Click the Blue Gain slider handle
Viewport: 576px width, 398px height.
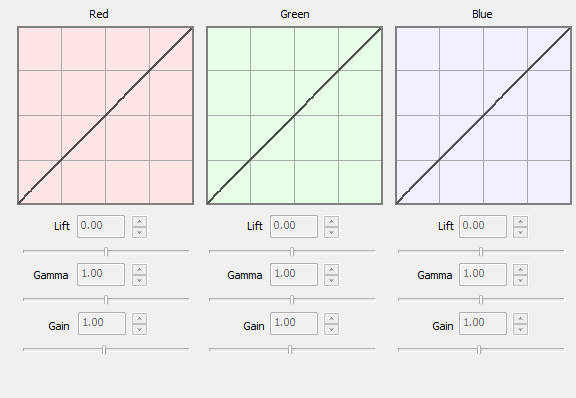pyautogui.click(x=479, y=349)
